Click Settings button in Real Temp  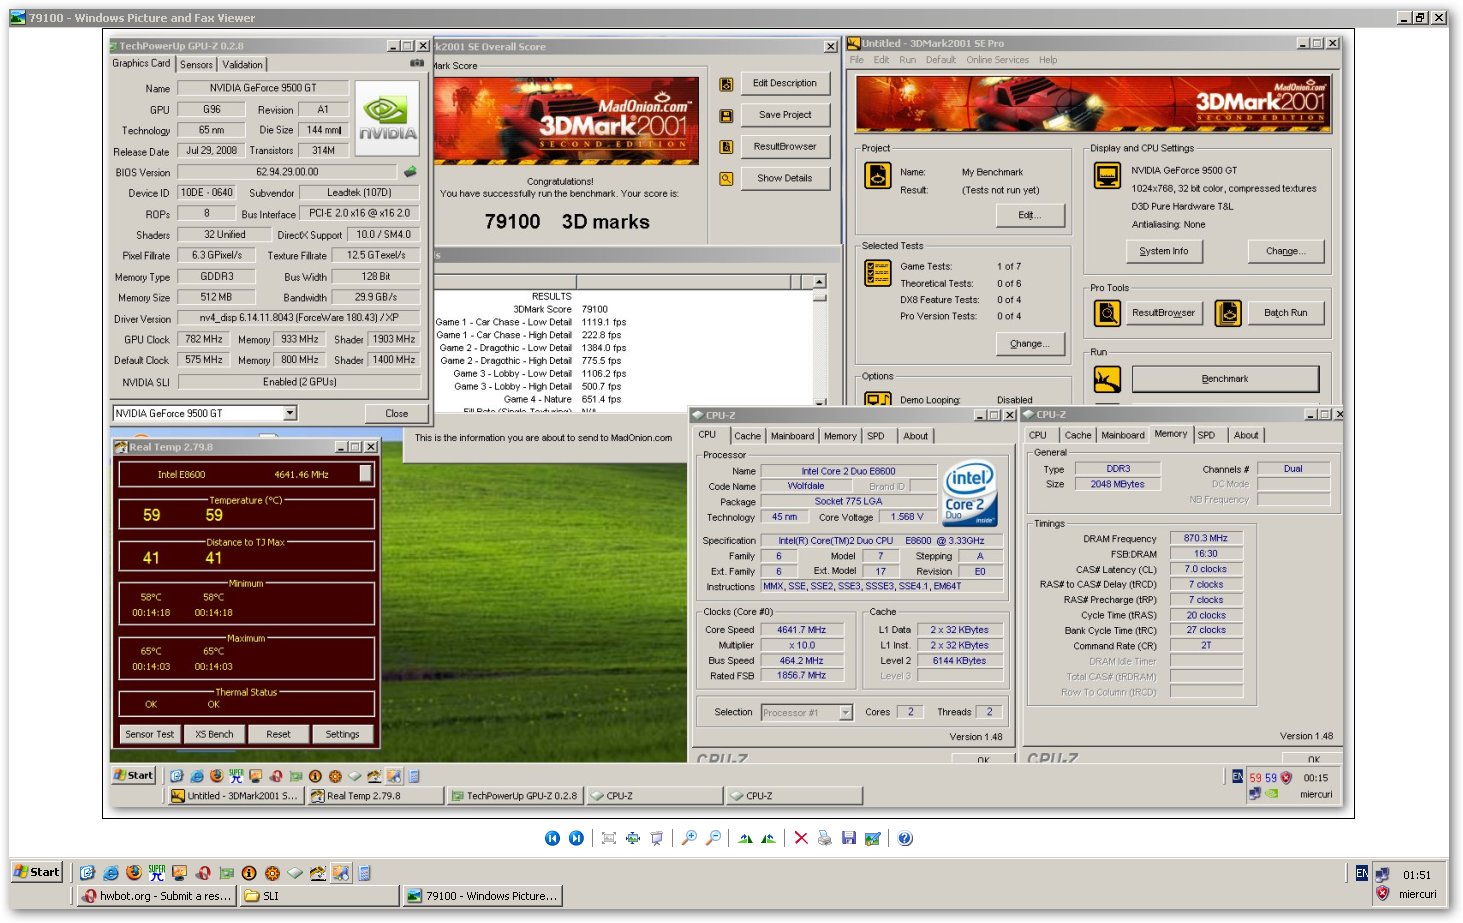click(x=342, y=734)
